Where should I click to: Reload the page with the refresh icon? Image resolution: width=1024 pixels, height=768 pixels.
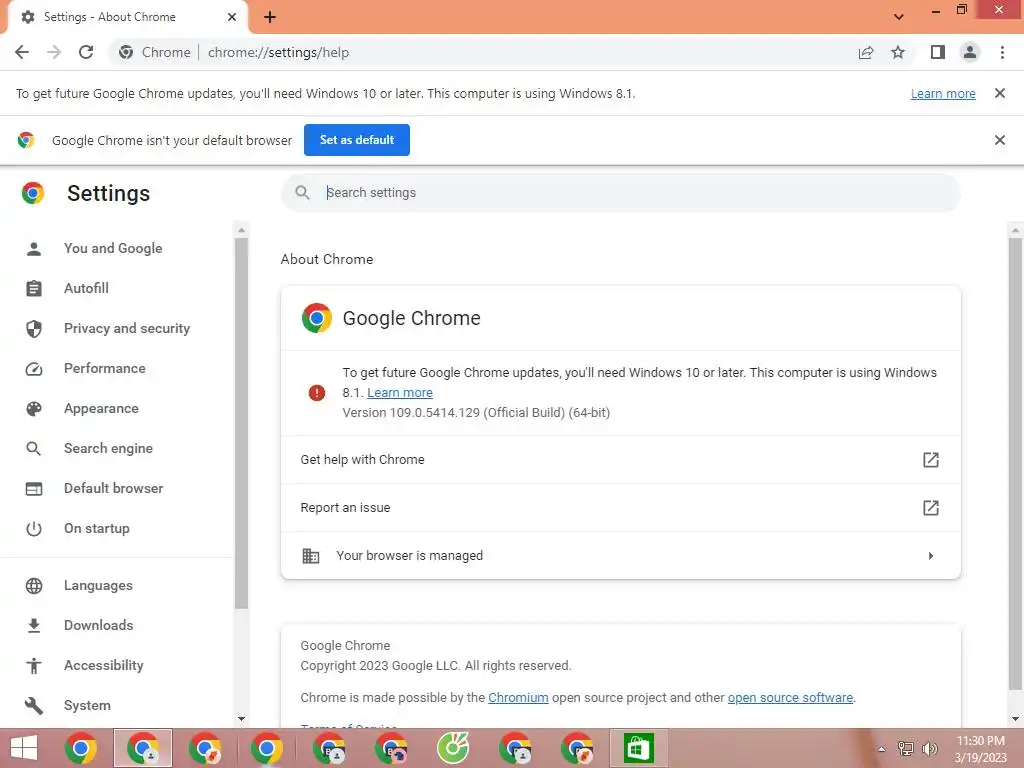point(86,52)
